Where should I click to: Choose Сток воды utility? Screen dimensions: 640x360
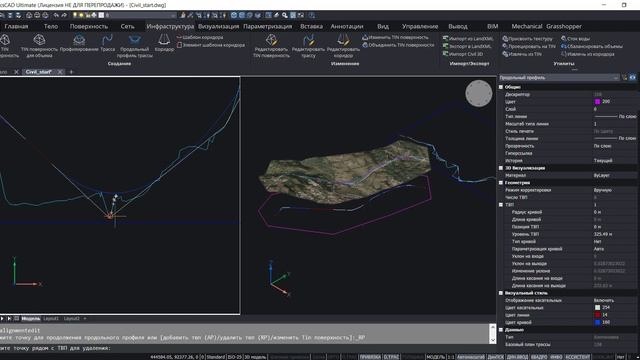(x=575, y=39)
